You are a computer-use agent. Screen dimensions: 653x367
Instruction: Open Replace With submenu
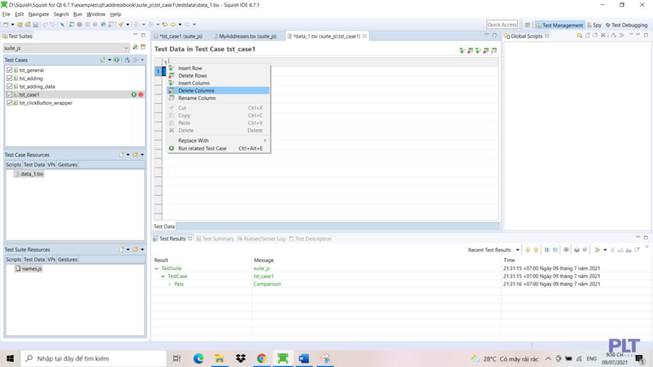[218, 140]
